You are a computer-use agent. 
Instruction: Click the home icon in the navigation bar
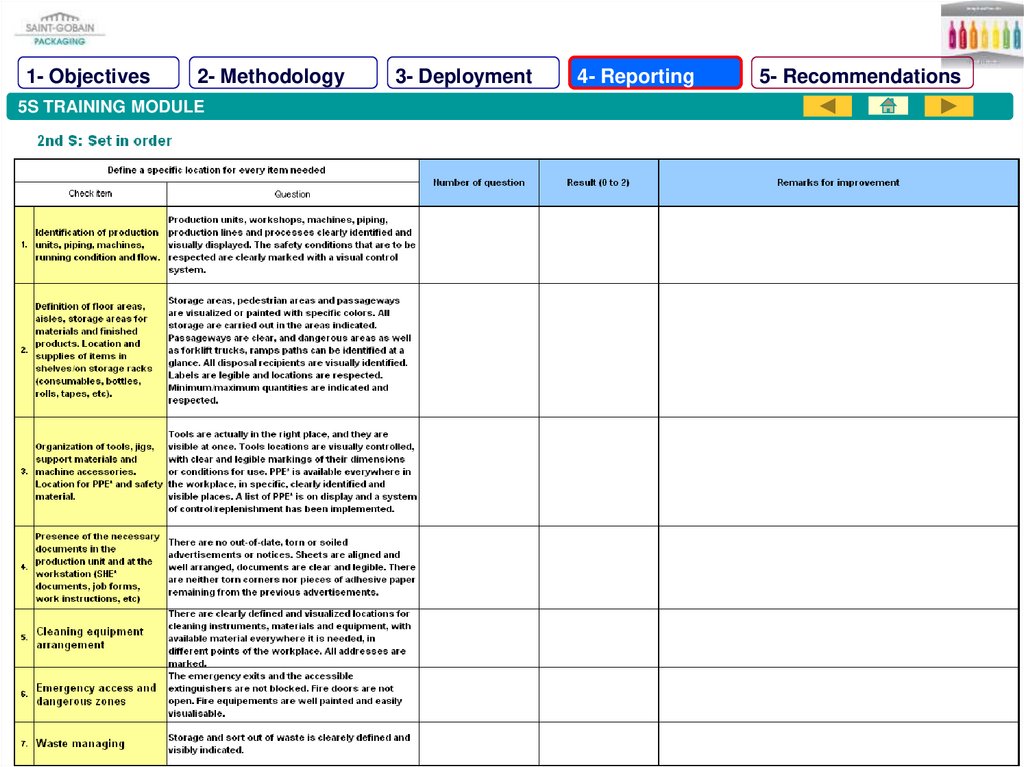pyautogui.click(x=888, y=106)
